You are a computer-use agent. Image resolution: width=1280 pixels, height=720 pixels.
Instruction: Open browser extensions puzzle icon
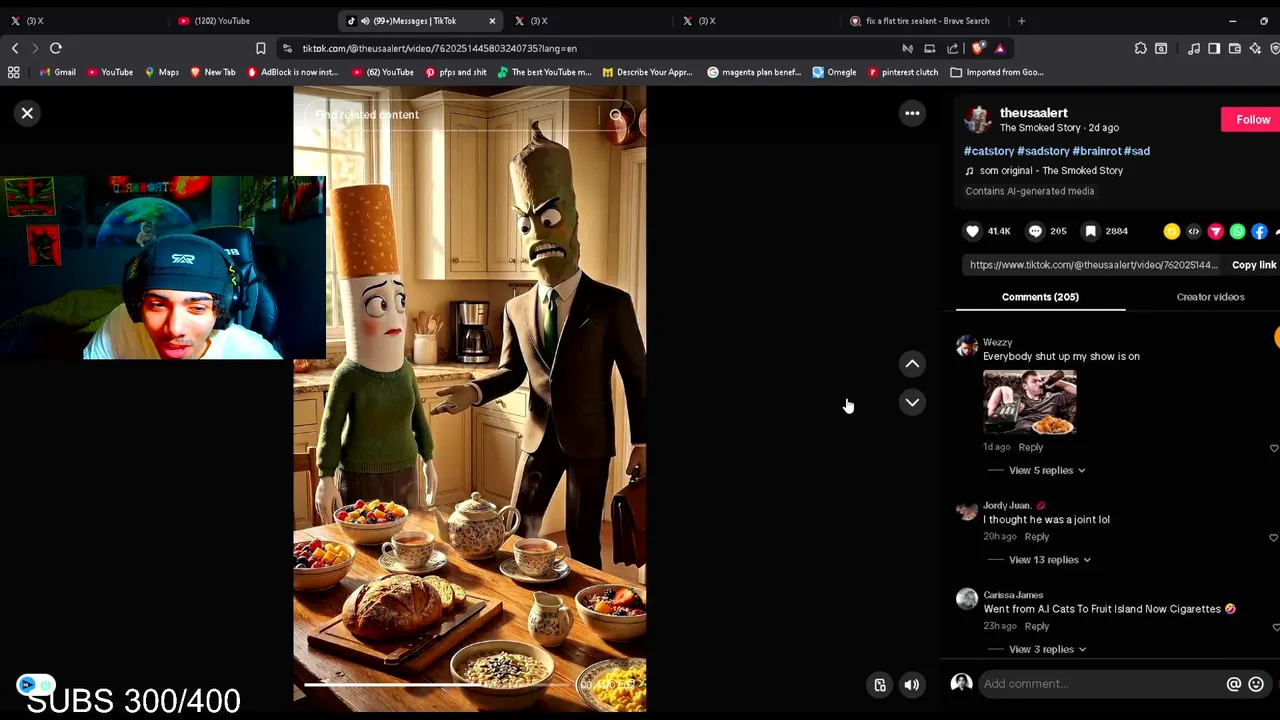pos(1140,48)
